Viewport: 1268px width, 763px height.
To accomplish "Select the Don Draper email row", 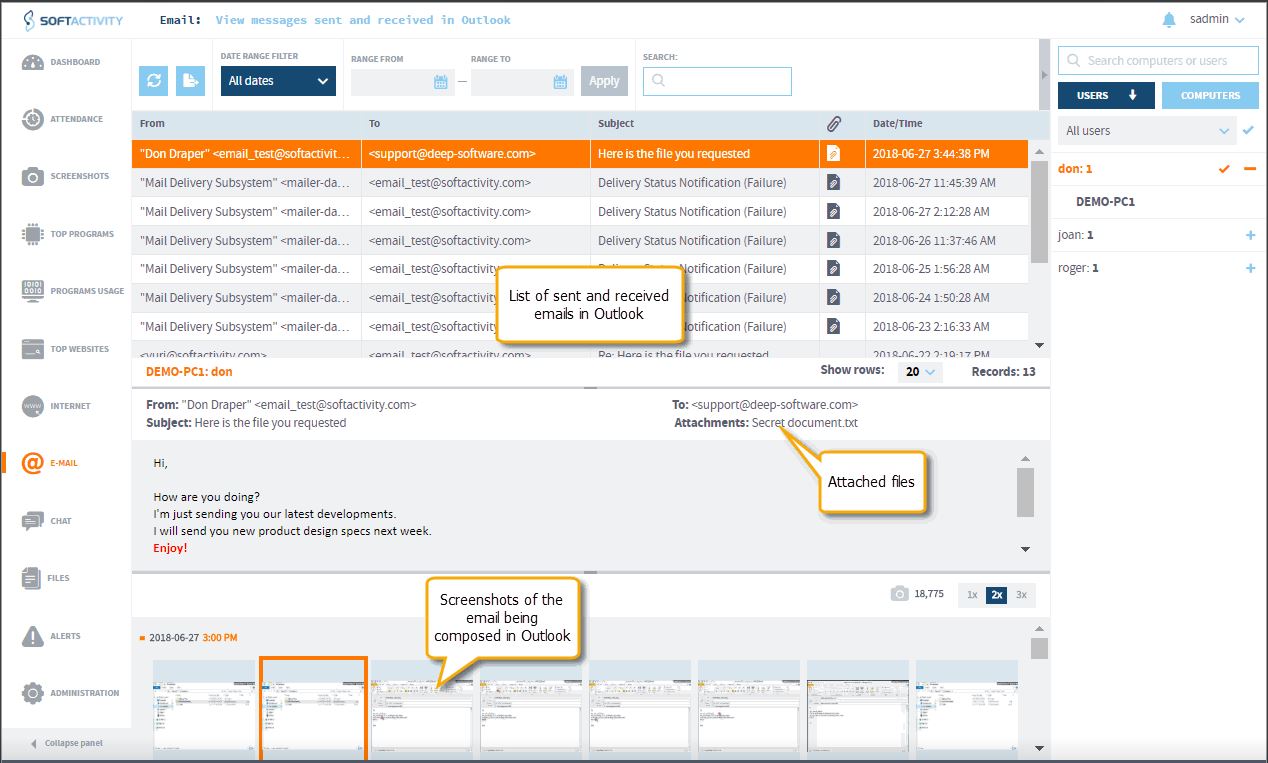I will (580, 154).
